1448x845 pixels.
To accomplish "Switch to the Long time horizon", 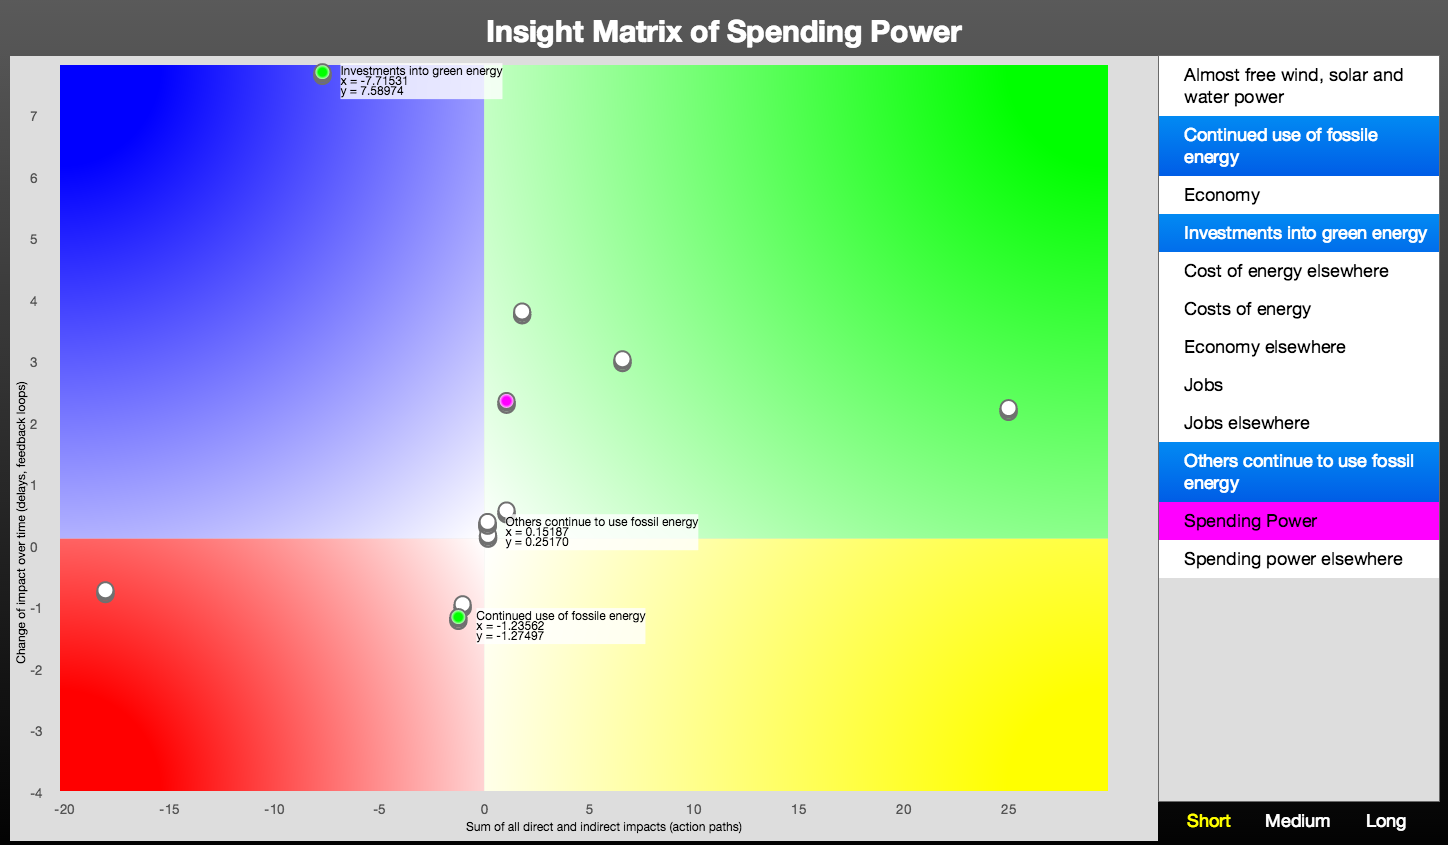I will pos(1385,821).
